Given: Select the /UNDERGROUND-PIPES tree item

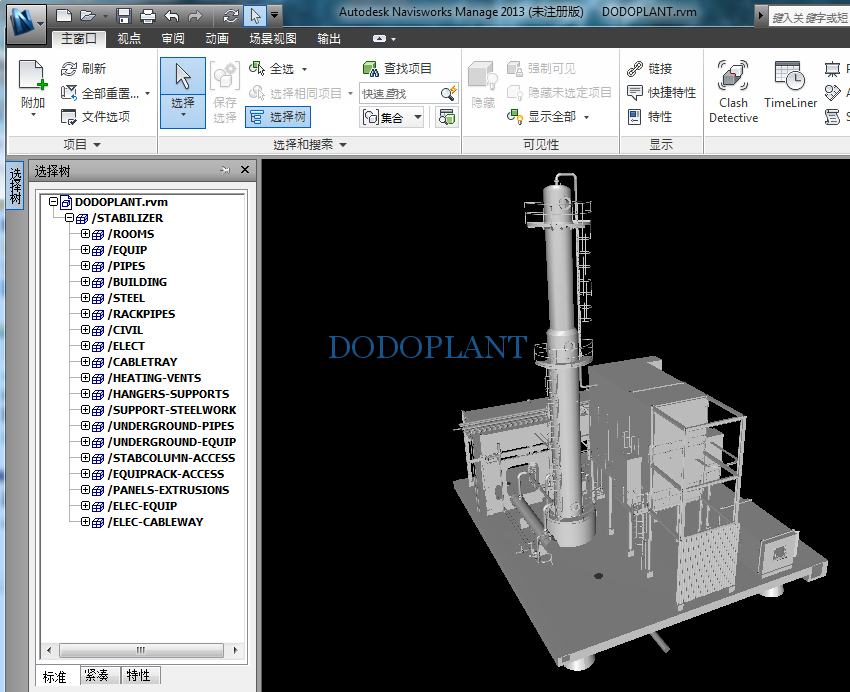Looking at the screenshot, I should coord(171,426).
